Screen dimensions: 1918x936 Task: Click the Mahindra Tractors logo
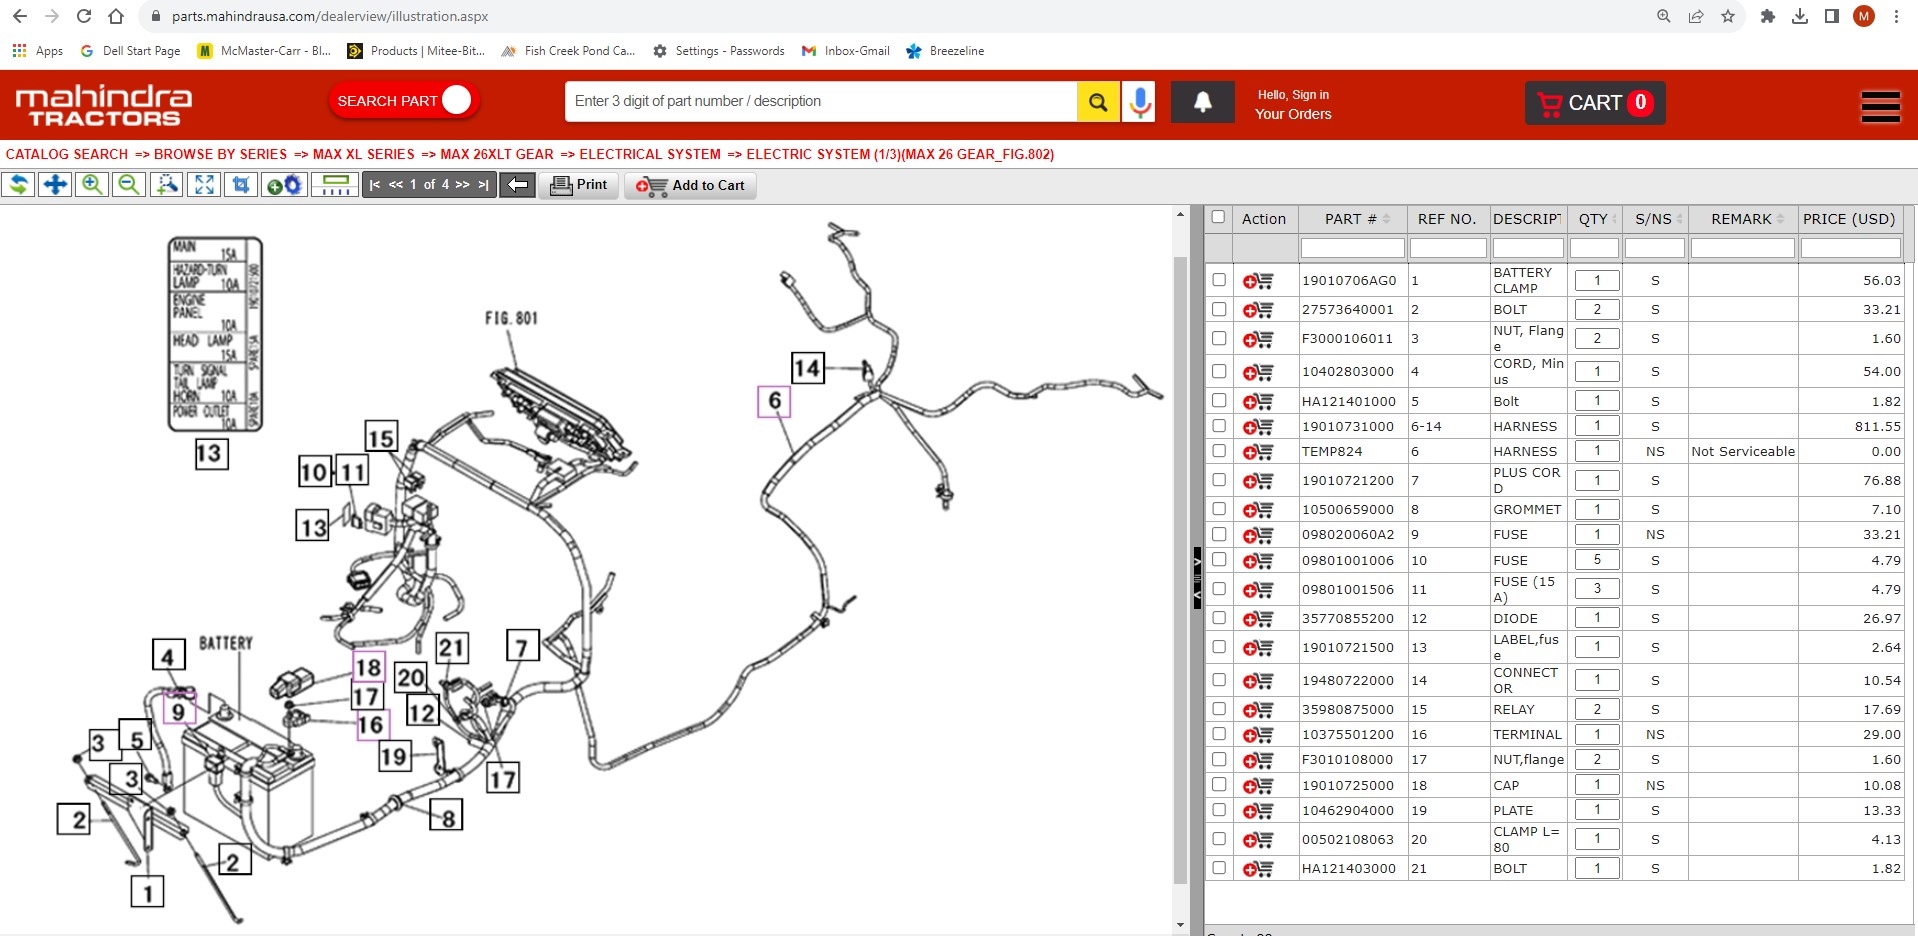tap(103, 105)
